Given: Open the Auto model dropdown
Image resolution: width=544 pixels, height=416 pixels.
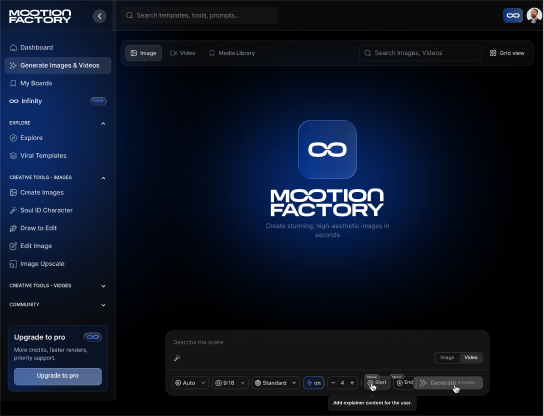Looking at the screenshot, I should click(190, 383).
